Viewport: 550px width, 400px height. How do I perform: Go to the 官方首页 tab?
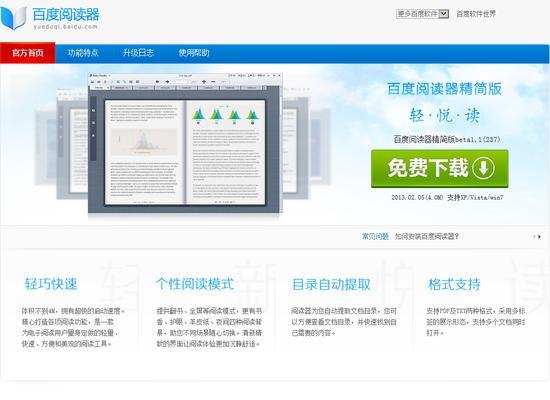click(28, 53)
